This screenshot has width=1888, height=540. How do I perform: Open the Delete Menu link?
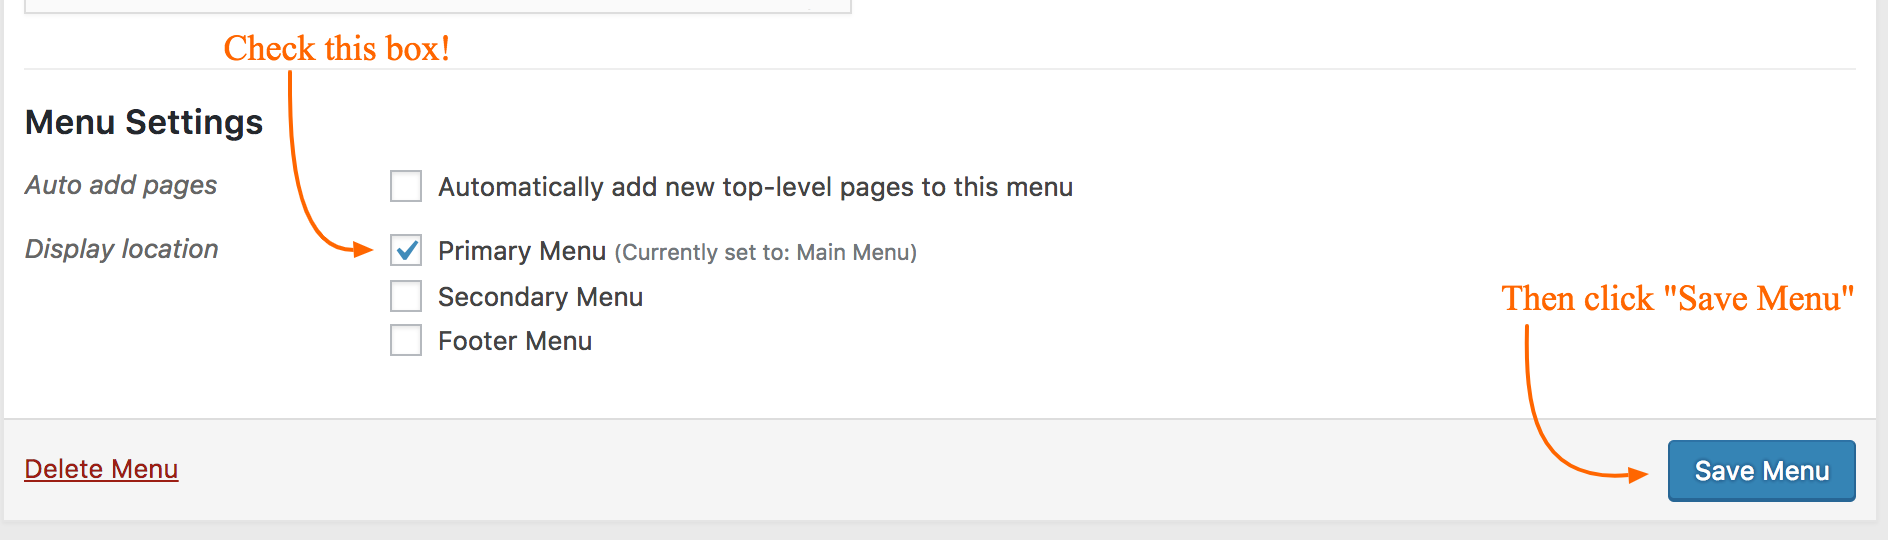[x=101, y=469]
